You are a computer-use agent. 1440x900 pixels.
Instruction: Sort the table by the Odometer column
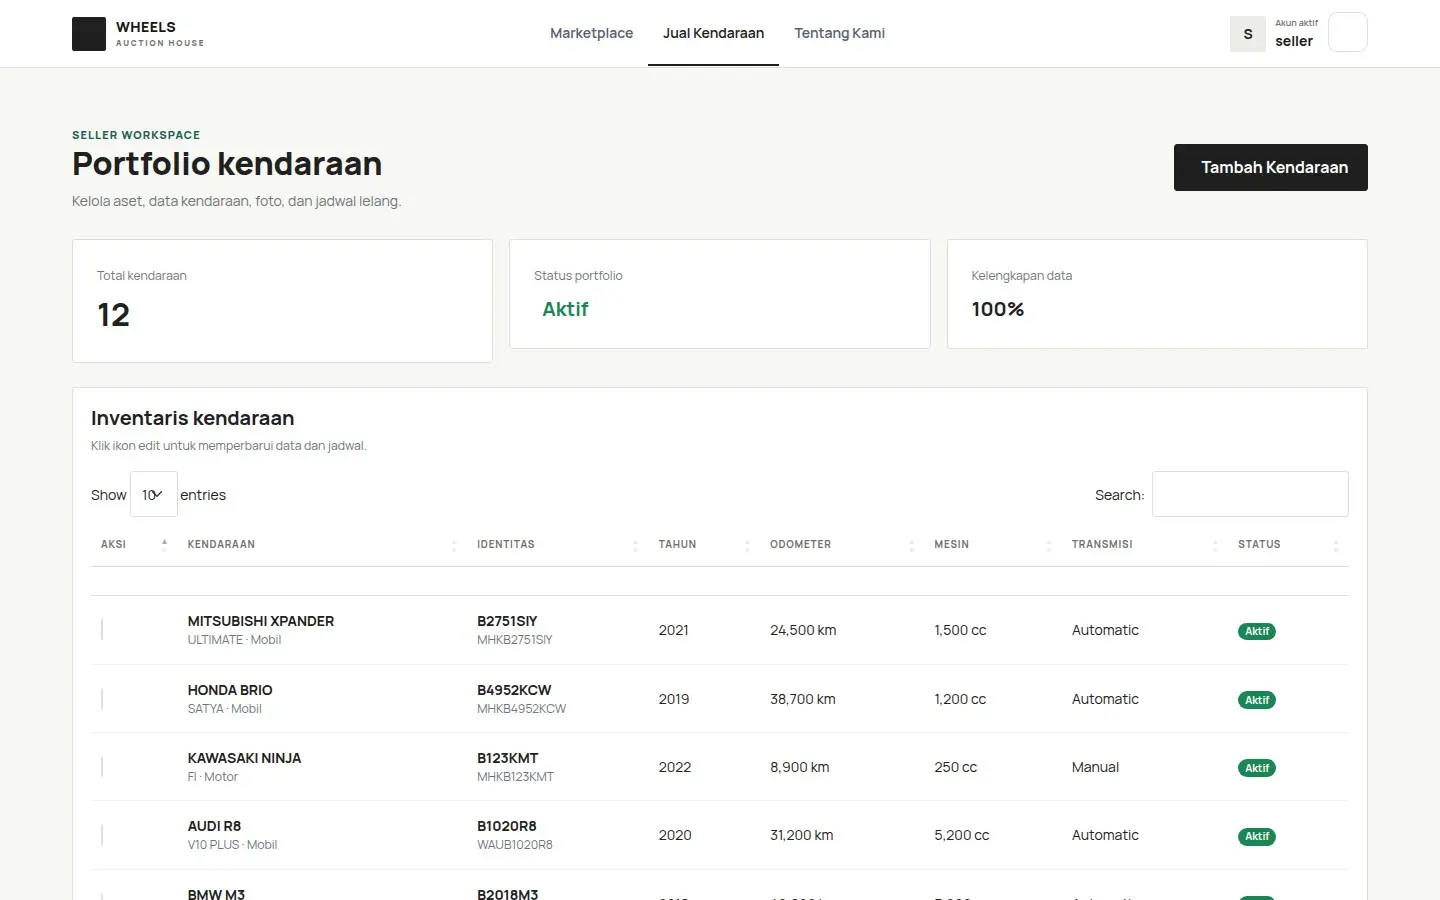842,544
